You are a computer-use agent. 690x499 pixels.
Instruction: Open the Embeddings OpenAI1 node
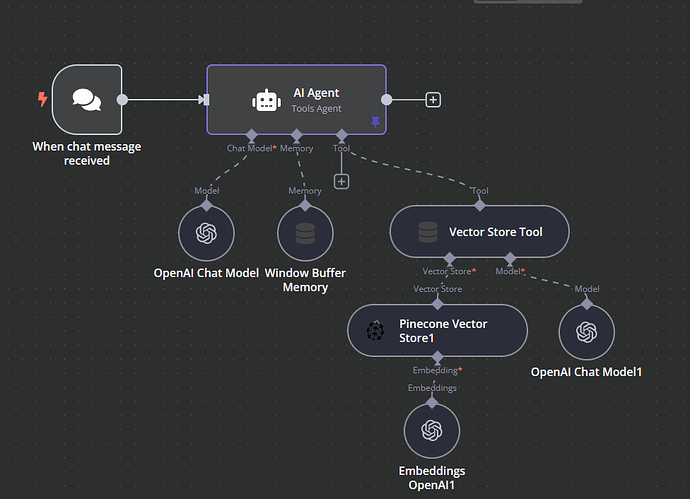pyautogui.click(x=432, y=431)
